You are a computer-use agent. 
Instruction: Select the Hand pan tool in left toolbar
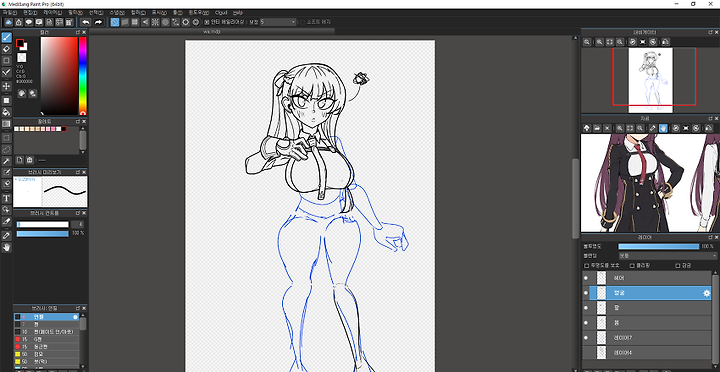pyautogui.click(x=6, y=248)
